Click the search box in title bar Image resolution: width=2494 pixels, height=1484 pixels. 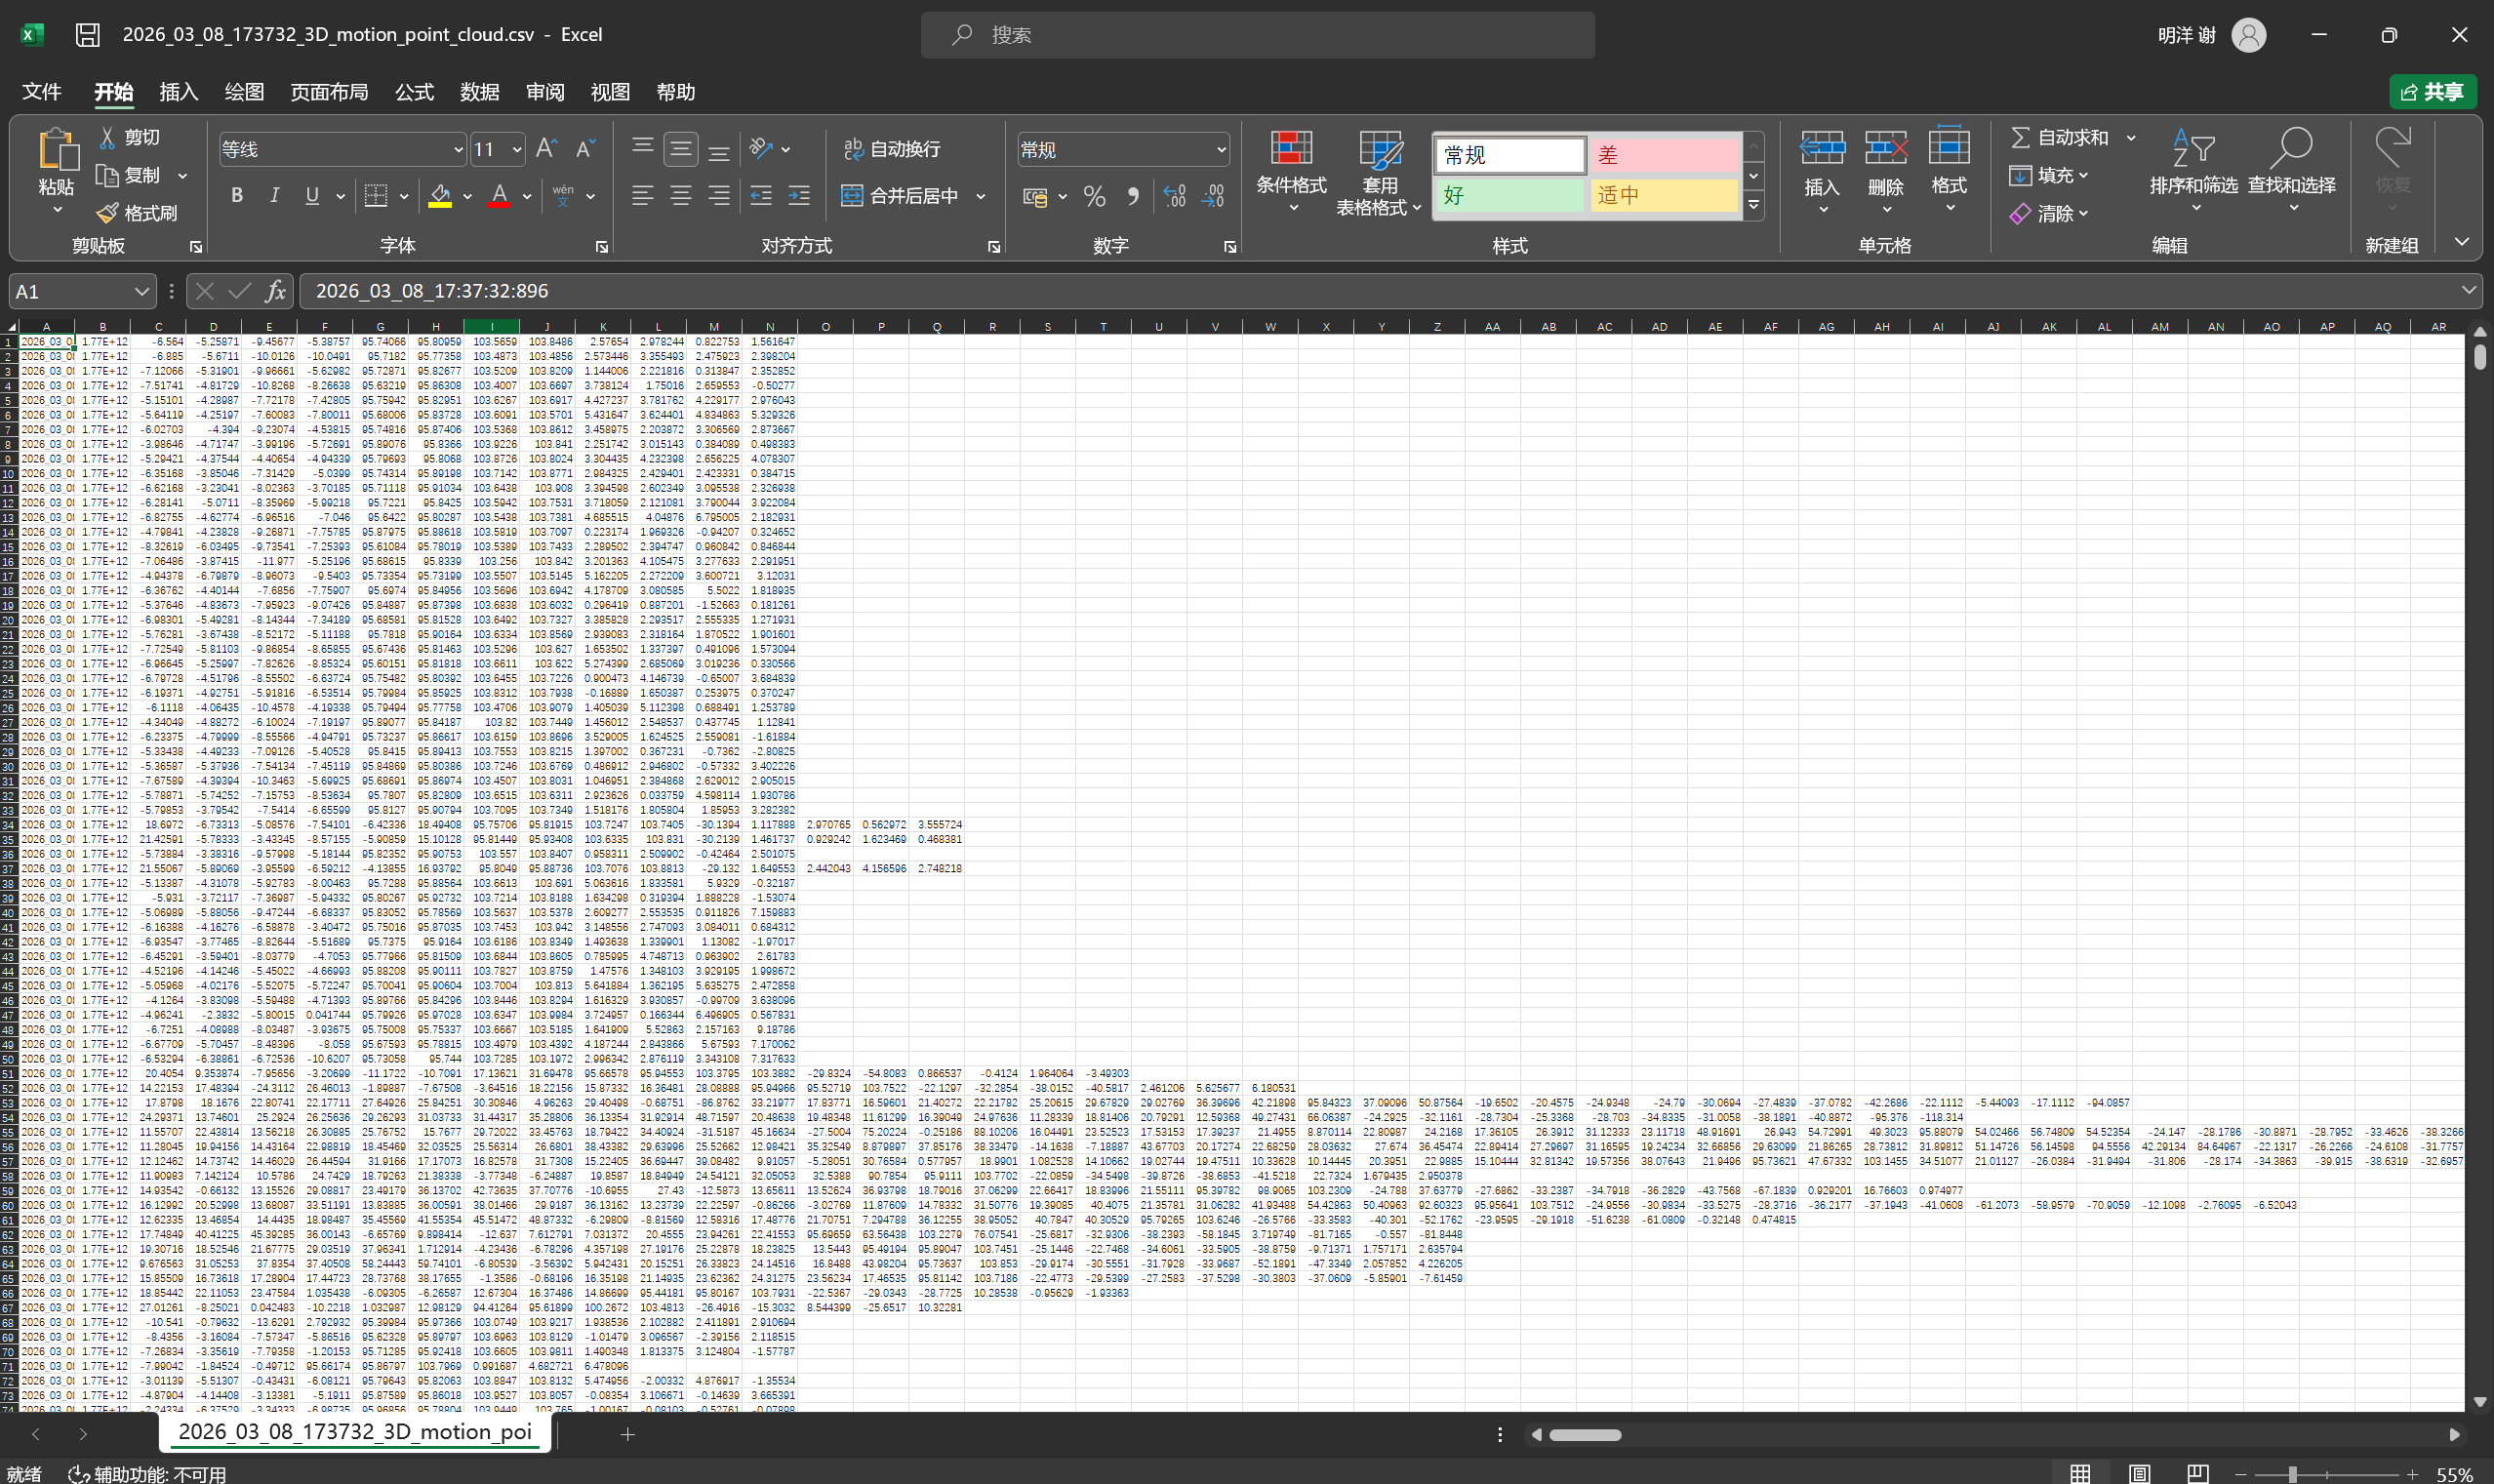pyautogui.click(x=1257, y=35)
